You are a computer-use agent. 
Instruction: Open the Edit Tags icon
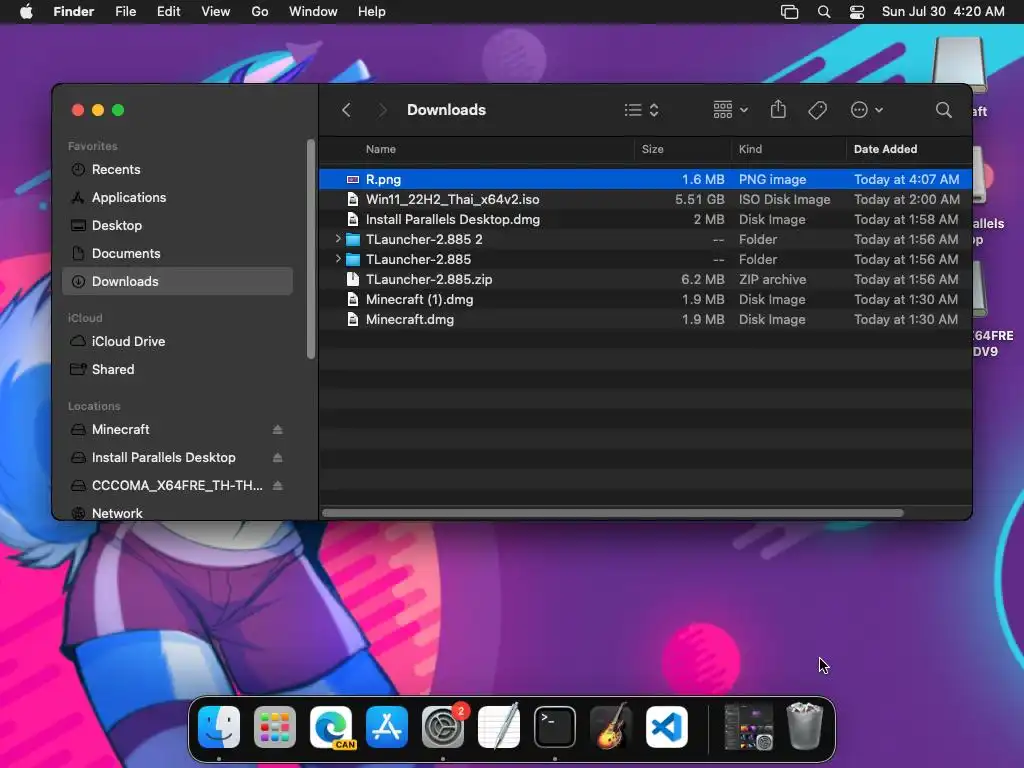click(817, 110)
